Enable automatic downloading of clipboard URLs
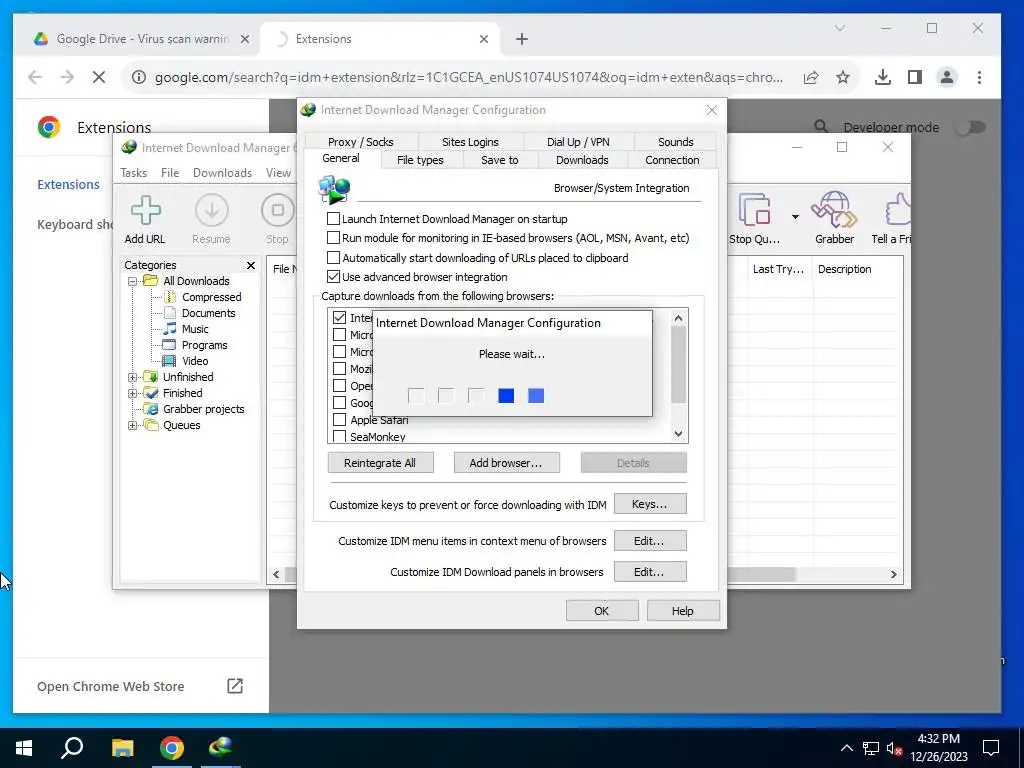The width and height of the screenshot is (1024, 768). tap(333, 257)
